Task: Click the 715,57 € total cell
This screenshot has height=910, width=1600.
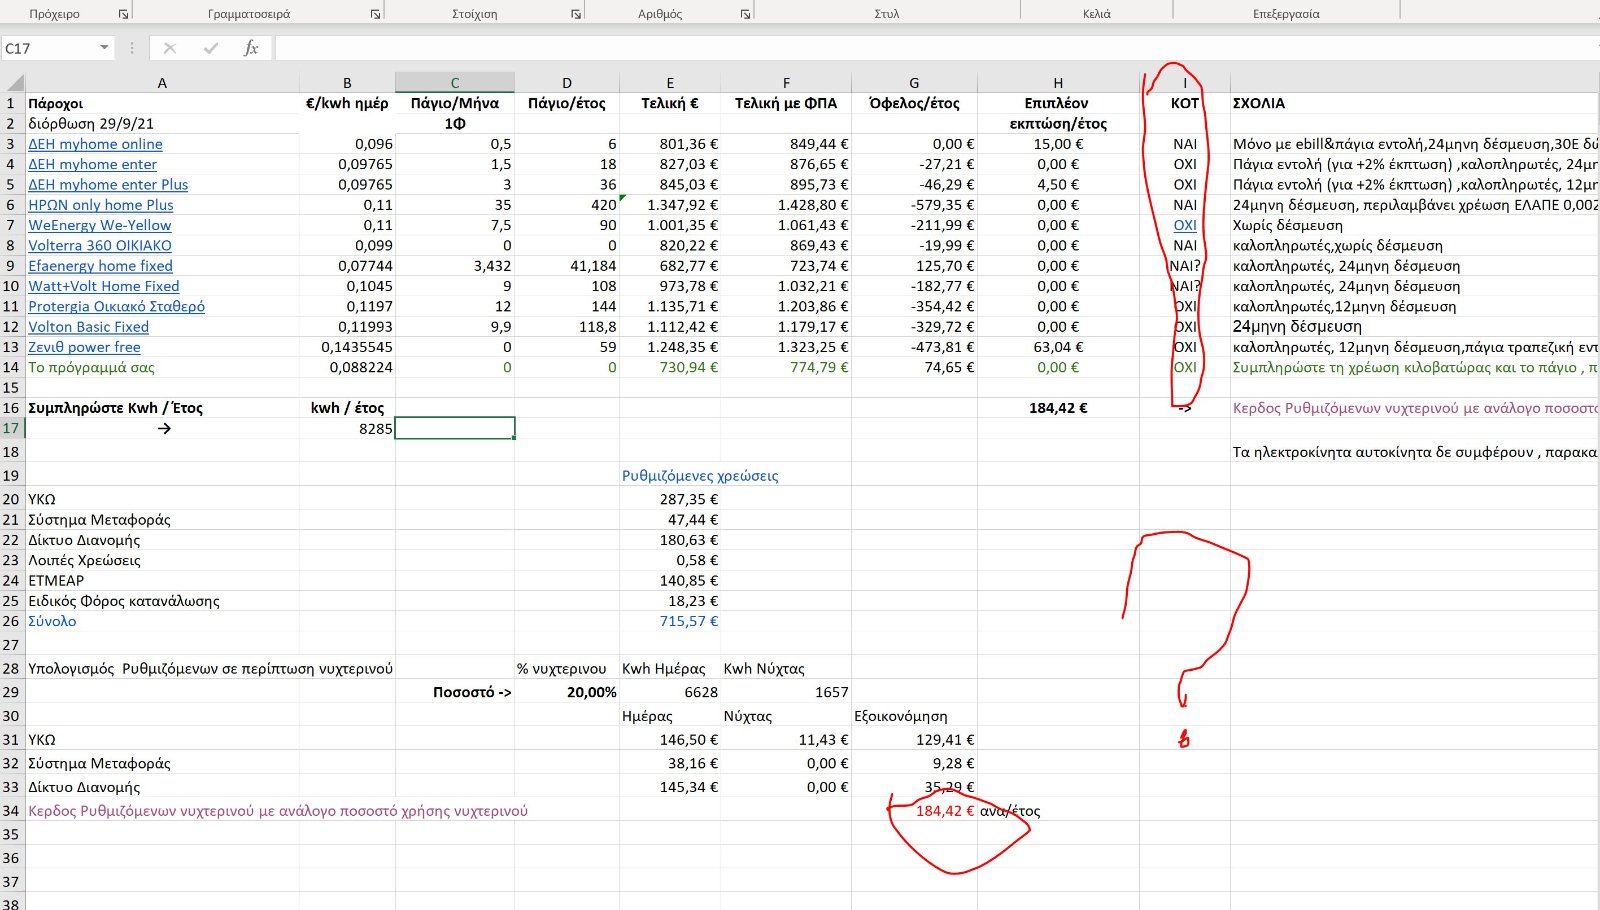Action: click(x=670, y=621)
